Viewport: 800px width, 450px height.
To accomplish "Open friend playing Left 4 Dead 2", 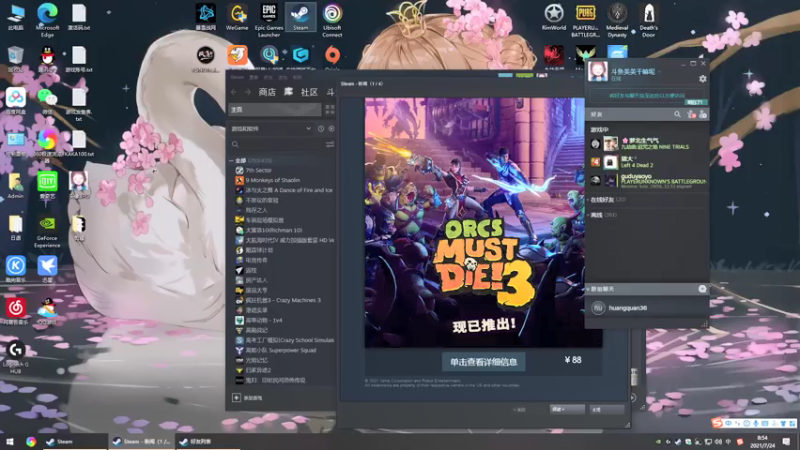I will (x=648, y=162).
